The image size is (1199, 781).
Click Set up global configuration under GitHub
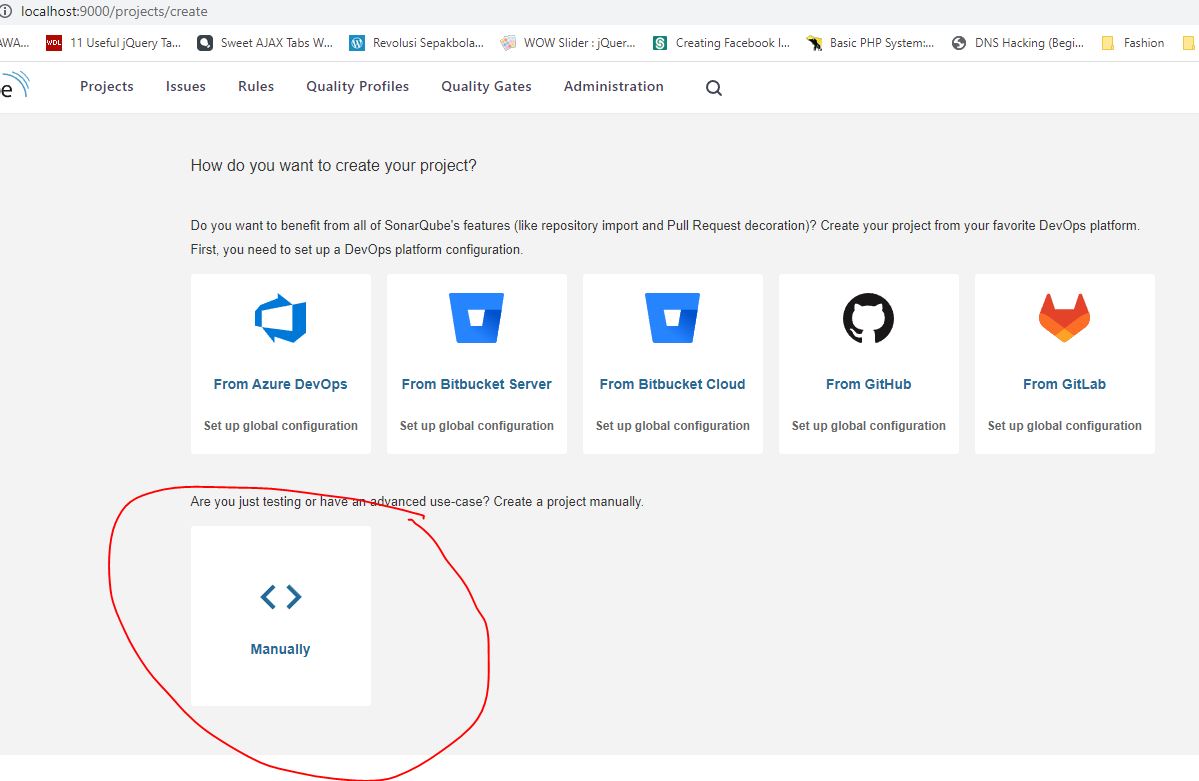pos(869,425)
